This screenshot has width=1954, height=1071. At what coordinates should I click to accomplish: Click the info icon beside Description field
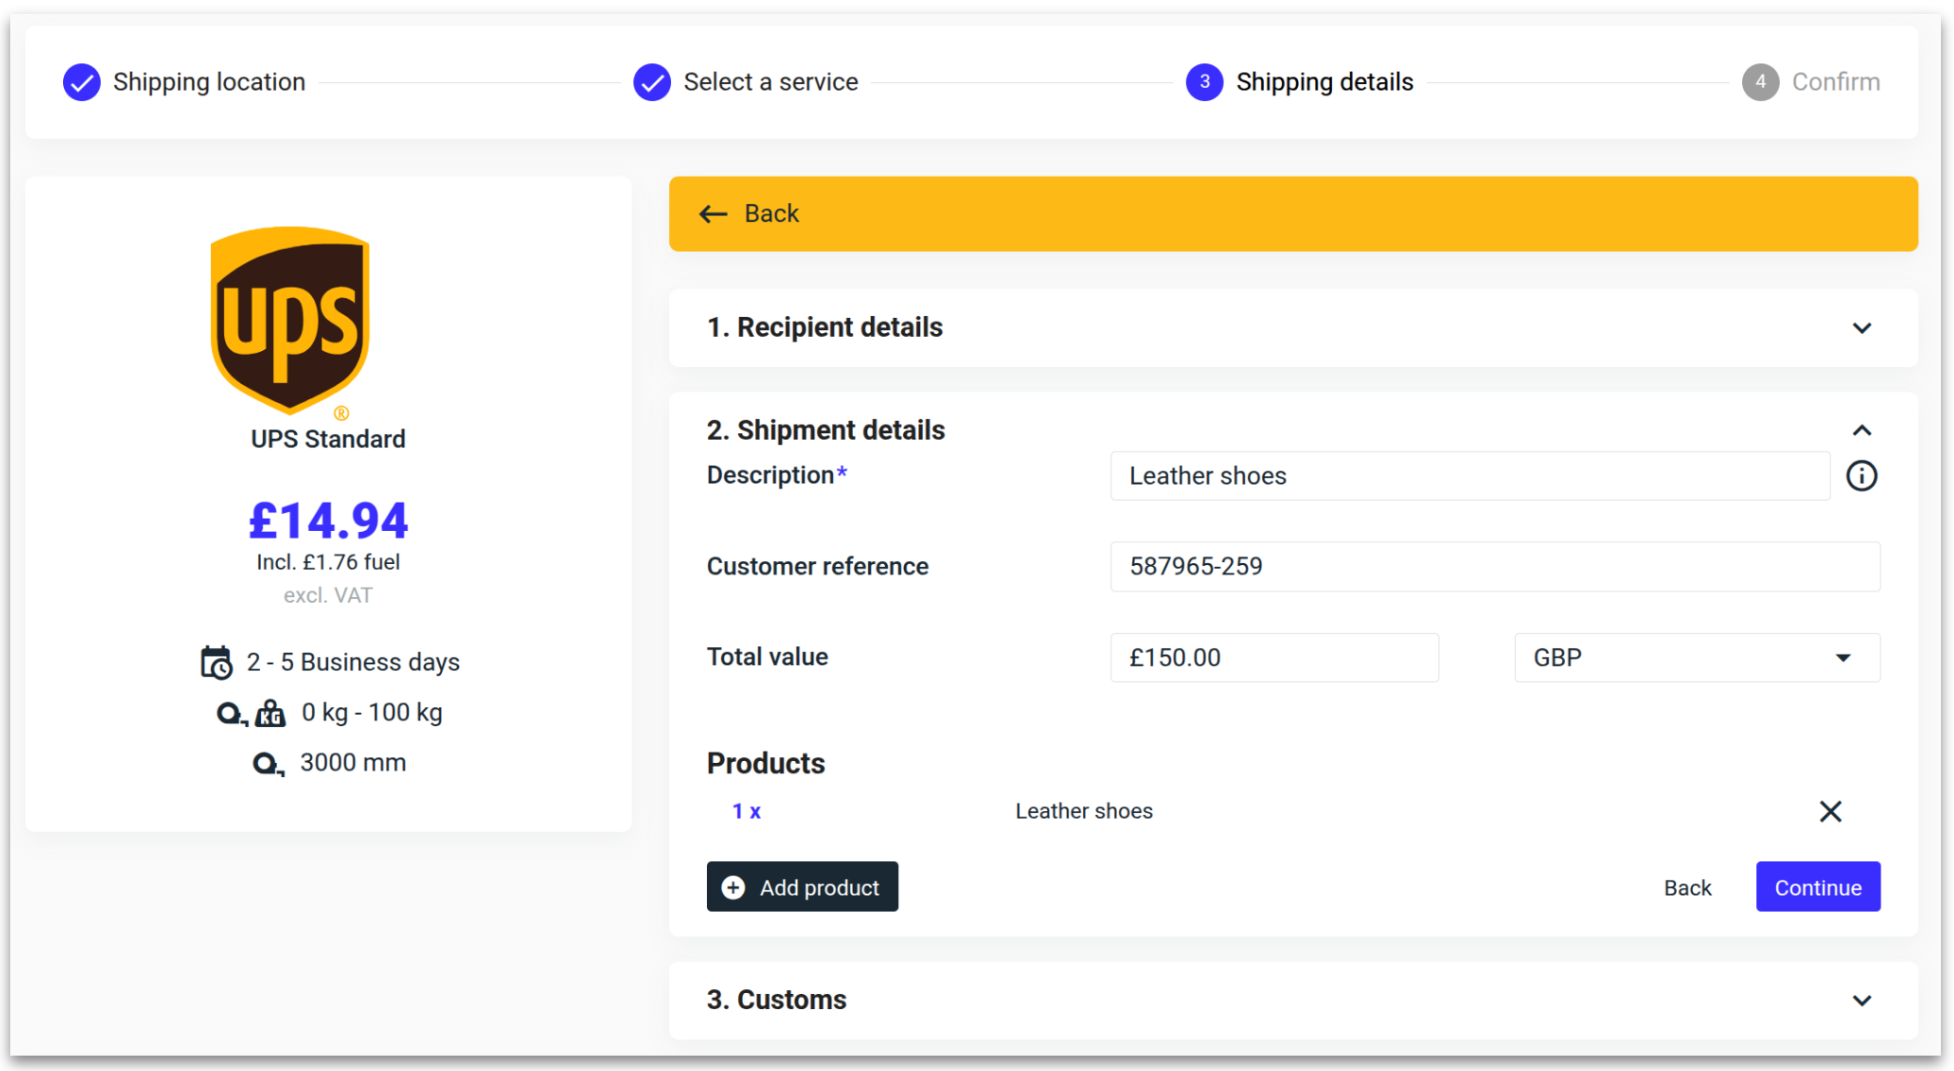point(1860,476)
